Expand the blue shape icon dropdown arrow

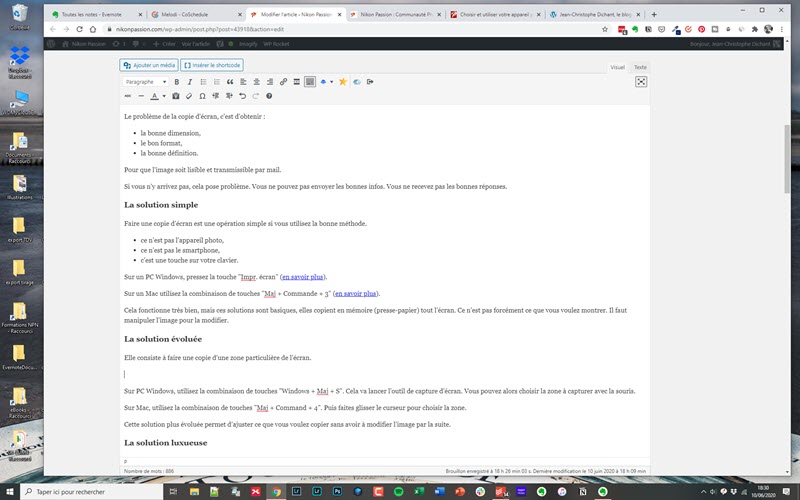[x=332, y=82]
